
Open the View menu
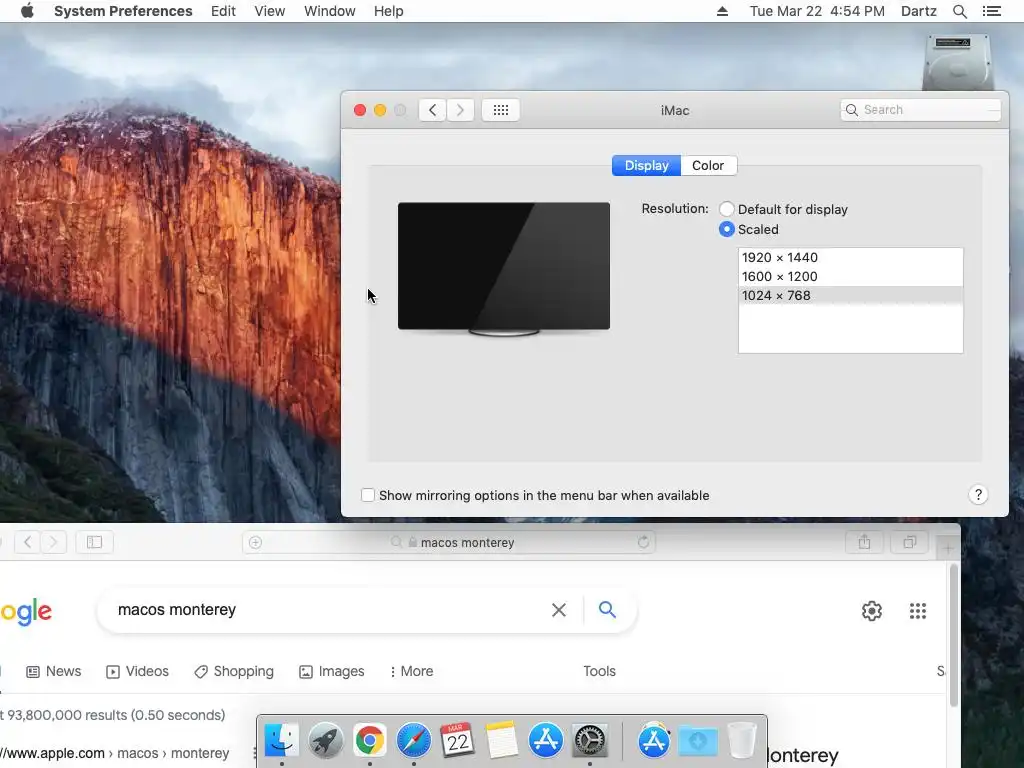(x=270, y=11)
